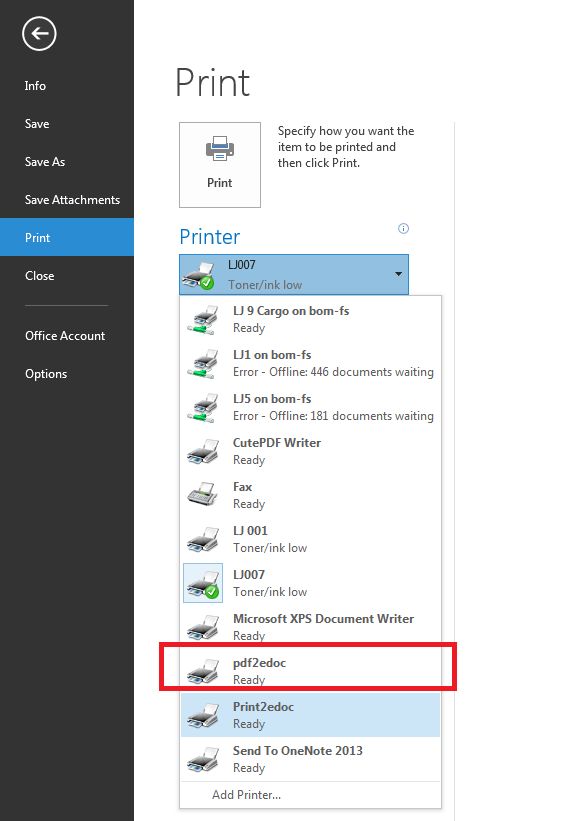Click the large Print button
Image resolution: width=573 pixels, height=821 pixels.
point(220,165)
